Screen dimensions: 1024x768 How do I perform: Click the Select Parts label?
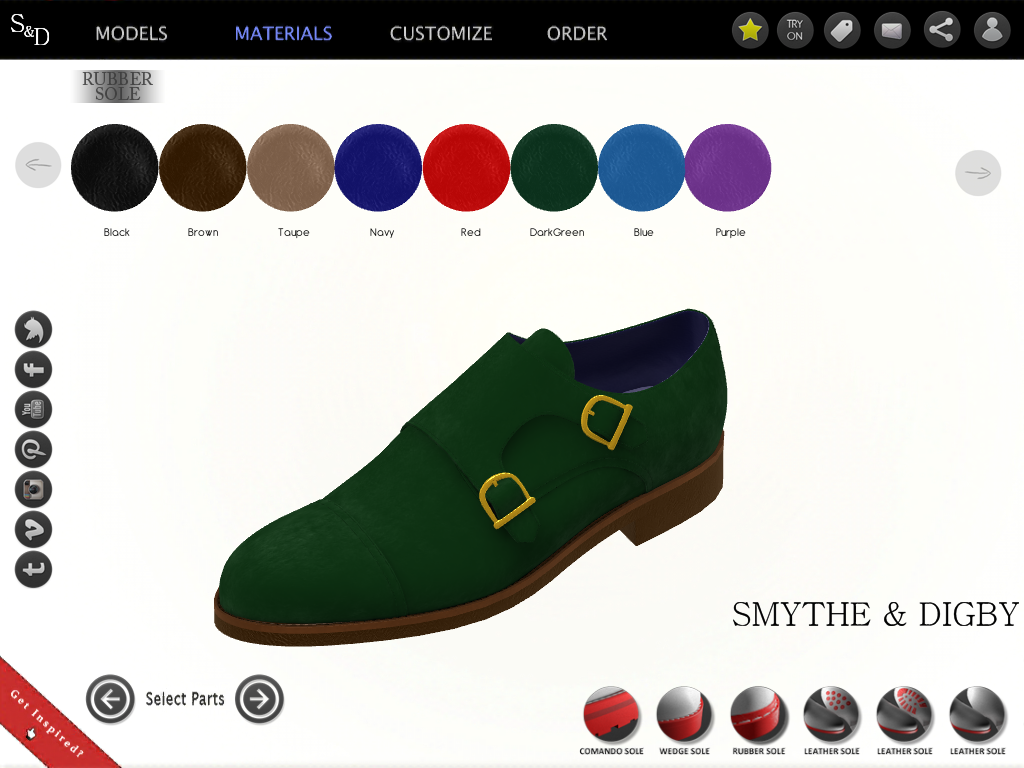[185, 699]
